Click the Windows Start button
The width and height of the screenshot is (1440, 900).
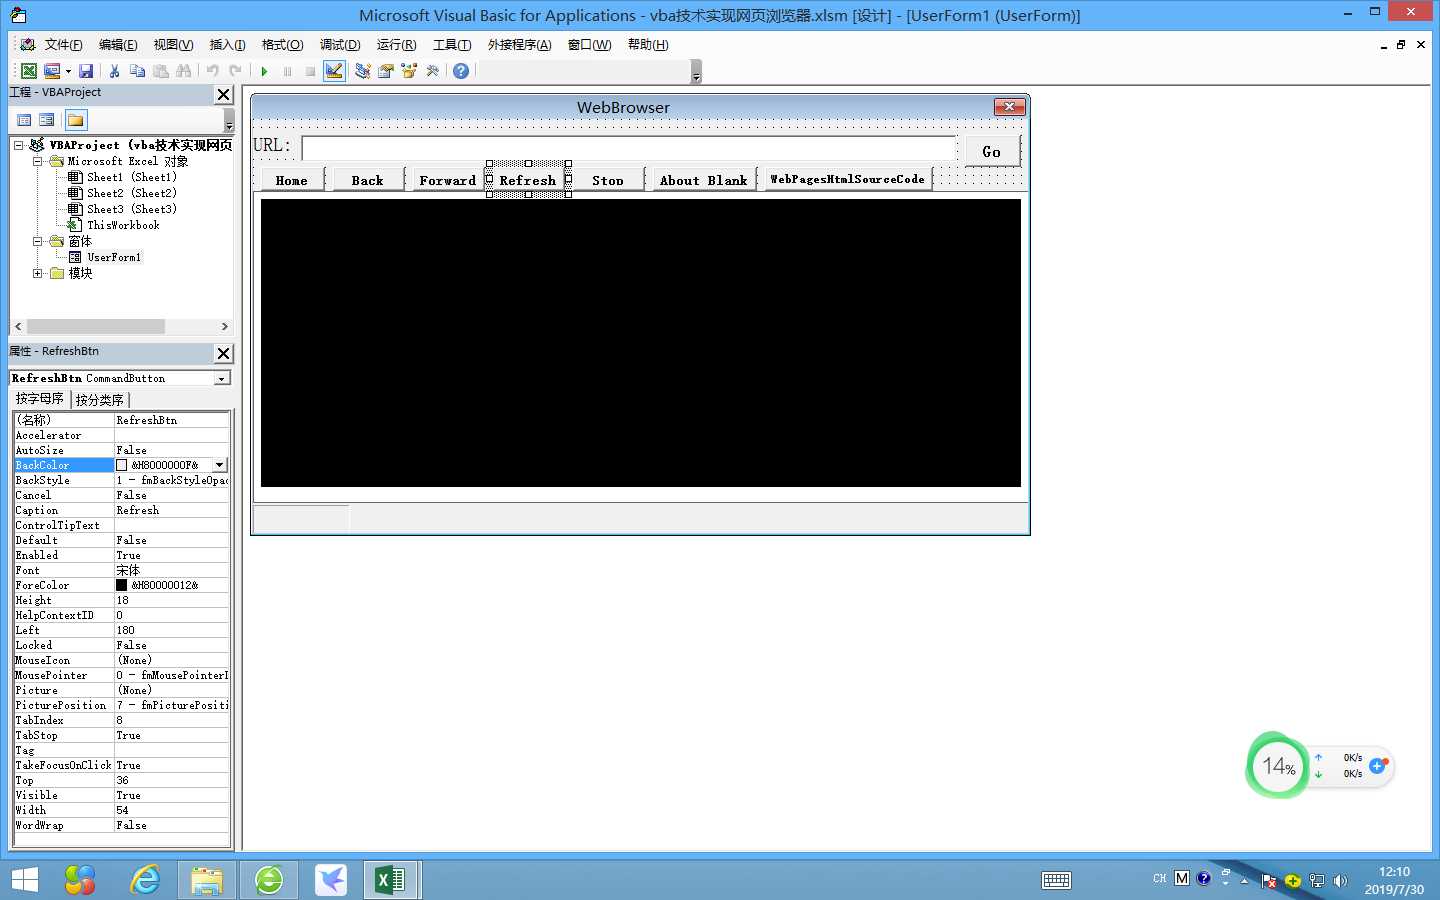coord(24,880)
